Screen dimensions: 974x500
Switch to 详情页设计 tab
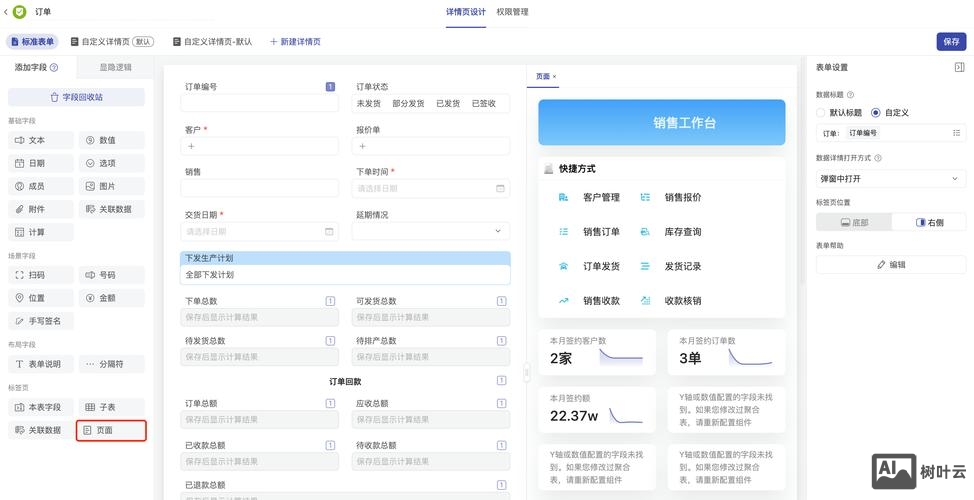466,12
